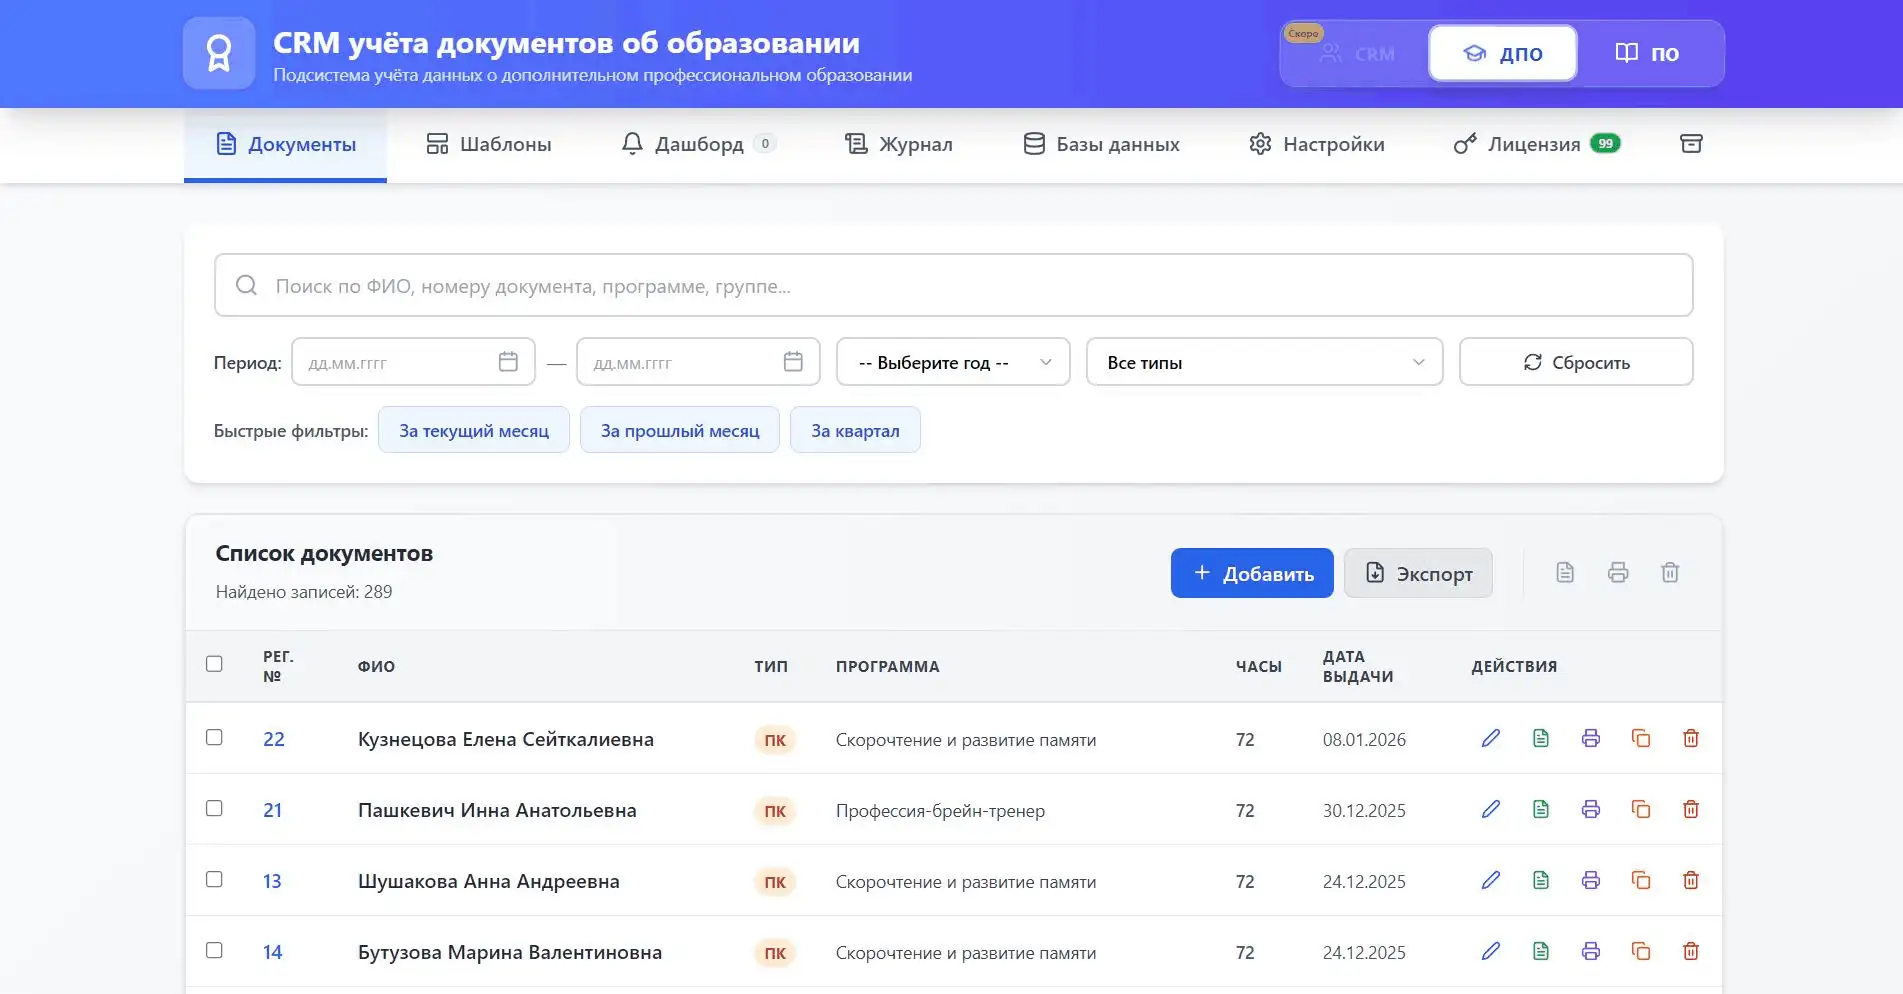Apply За прошлый месяц quick filter
The image size is (1903, 994).
click(680, 430)
